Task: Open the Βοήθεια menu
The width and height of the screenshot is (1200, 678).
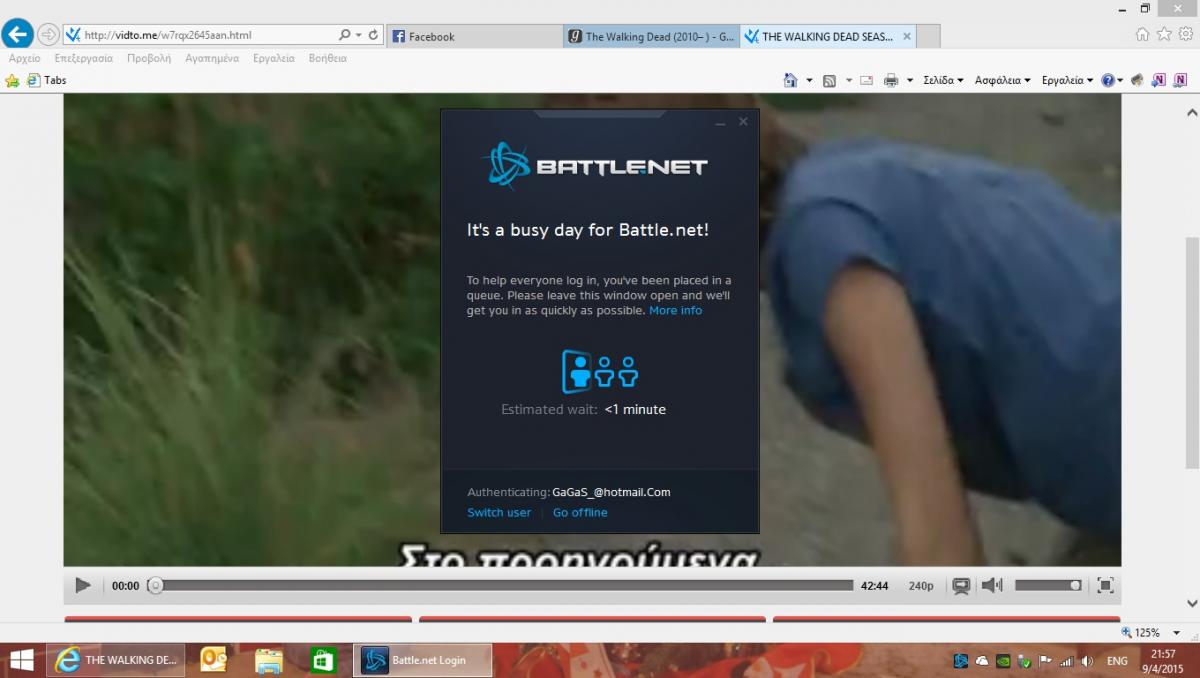Action: point(328,58)
